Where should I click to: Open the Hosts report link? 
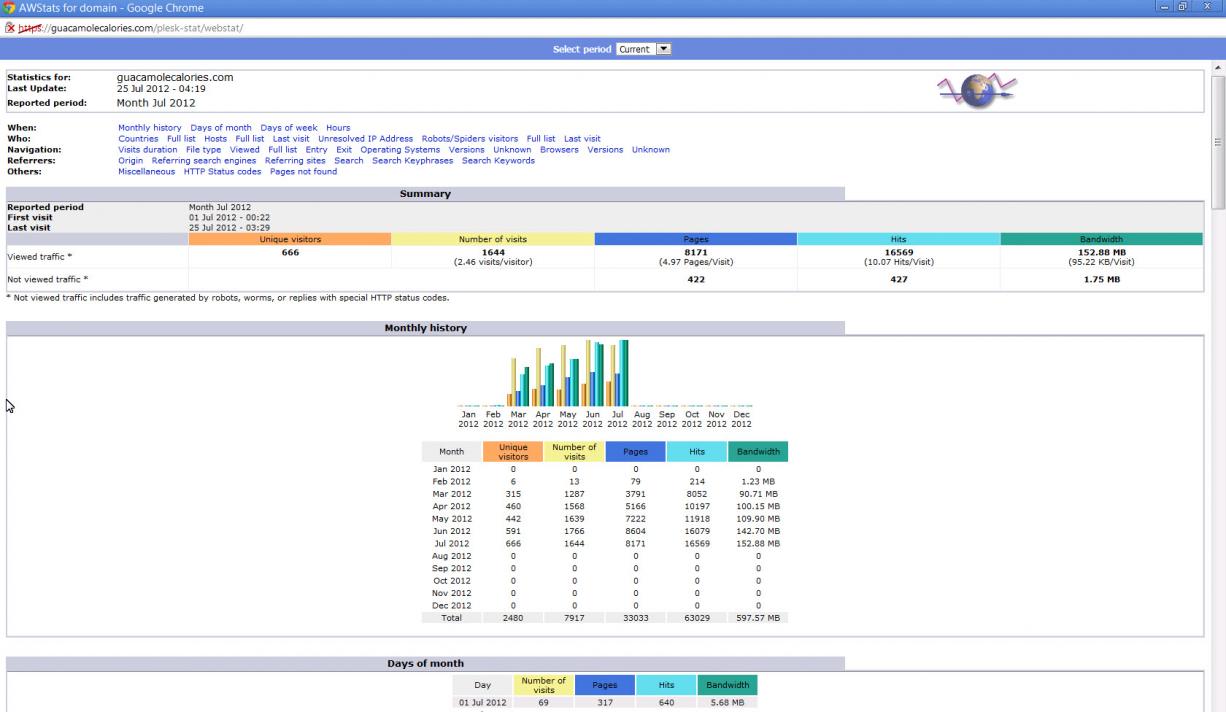pos(215,139)
